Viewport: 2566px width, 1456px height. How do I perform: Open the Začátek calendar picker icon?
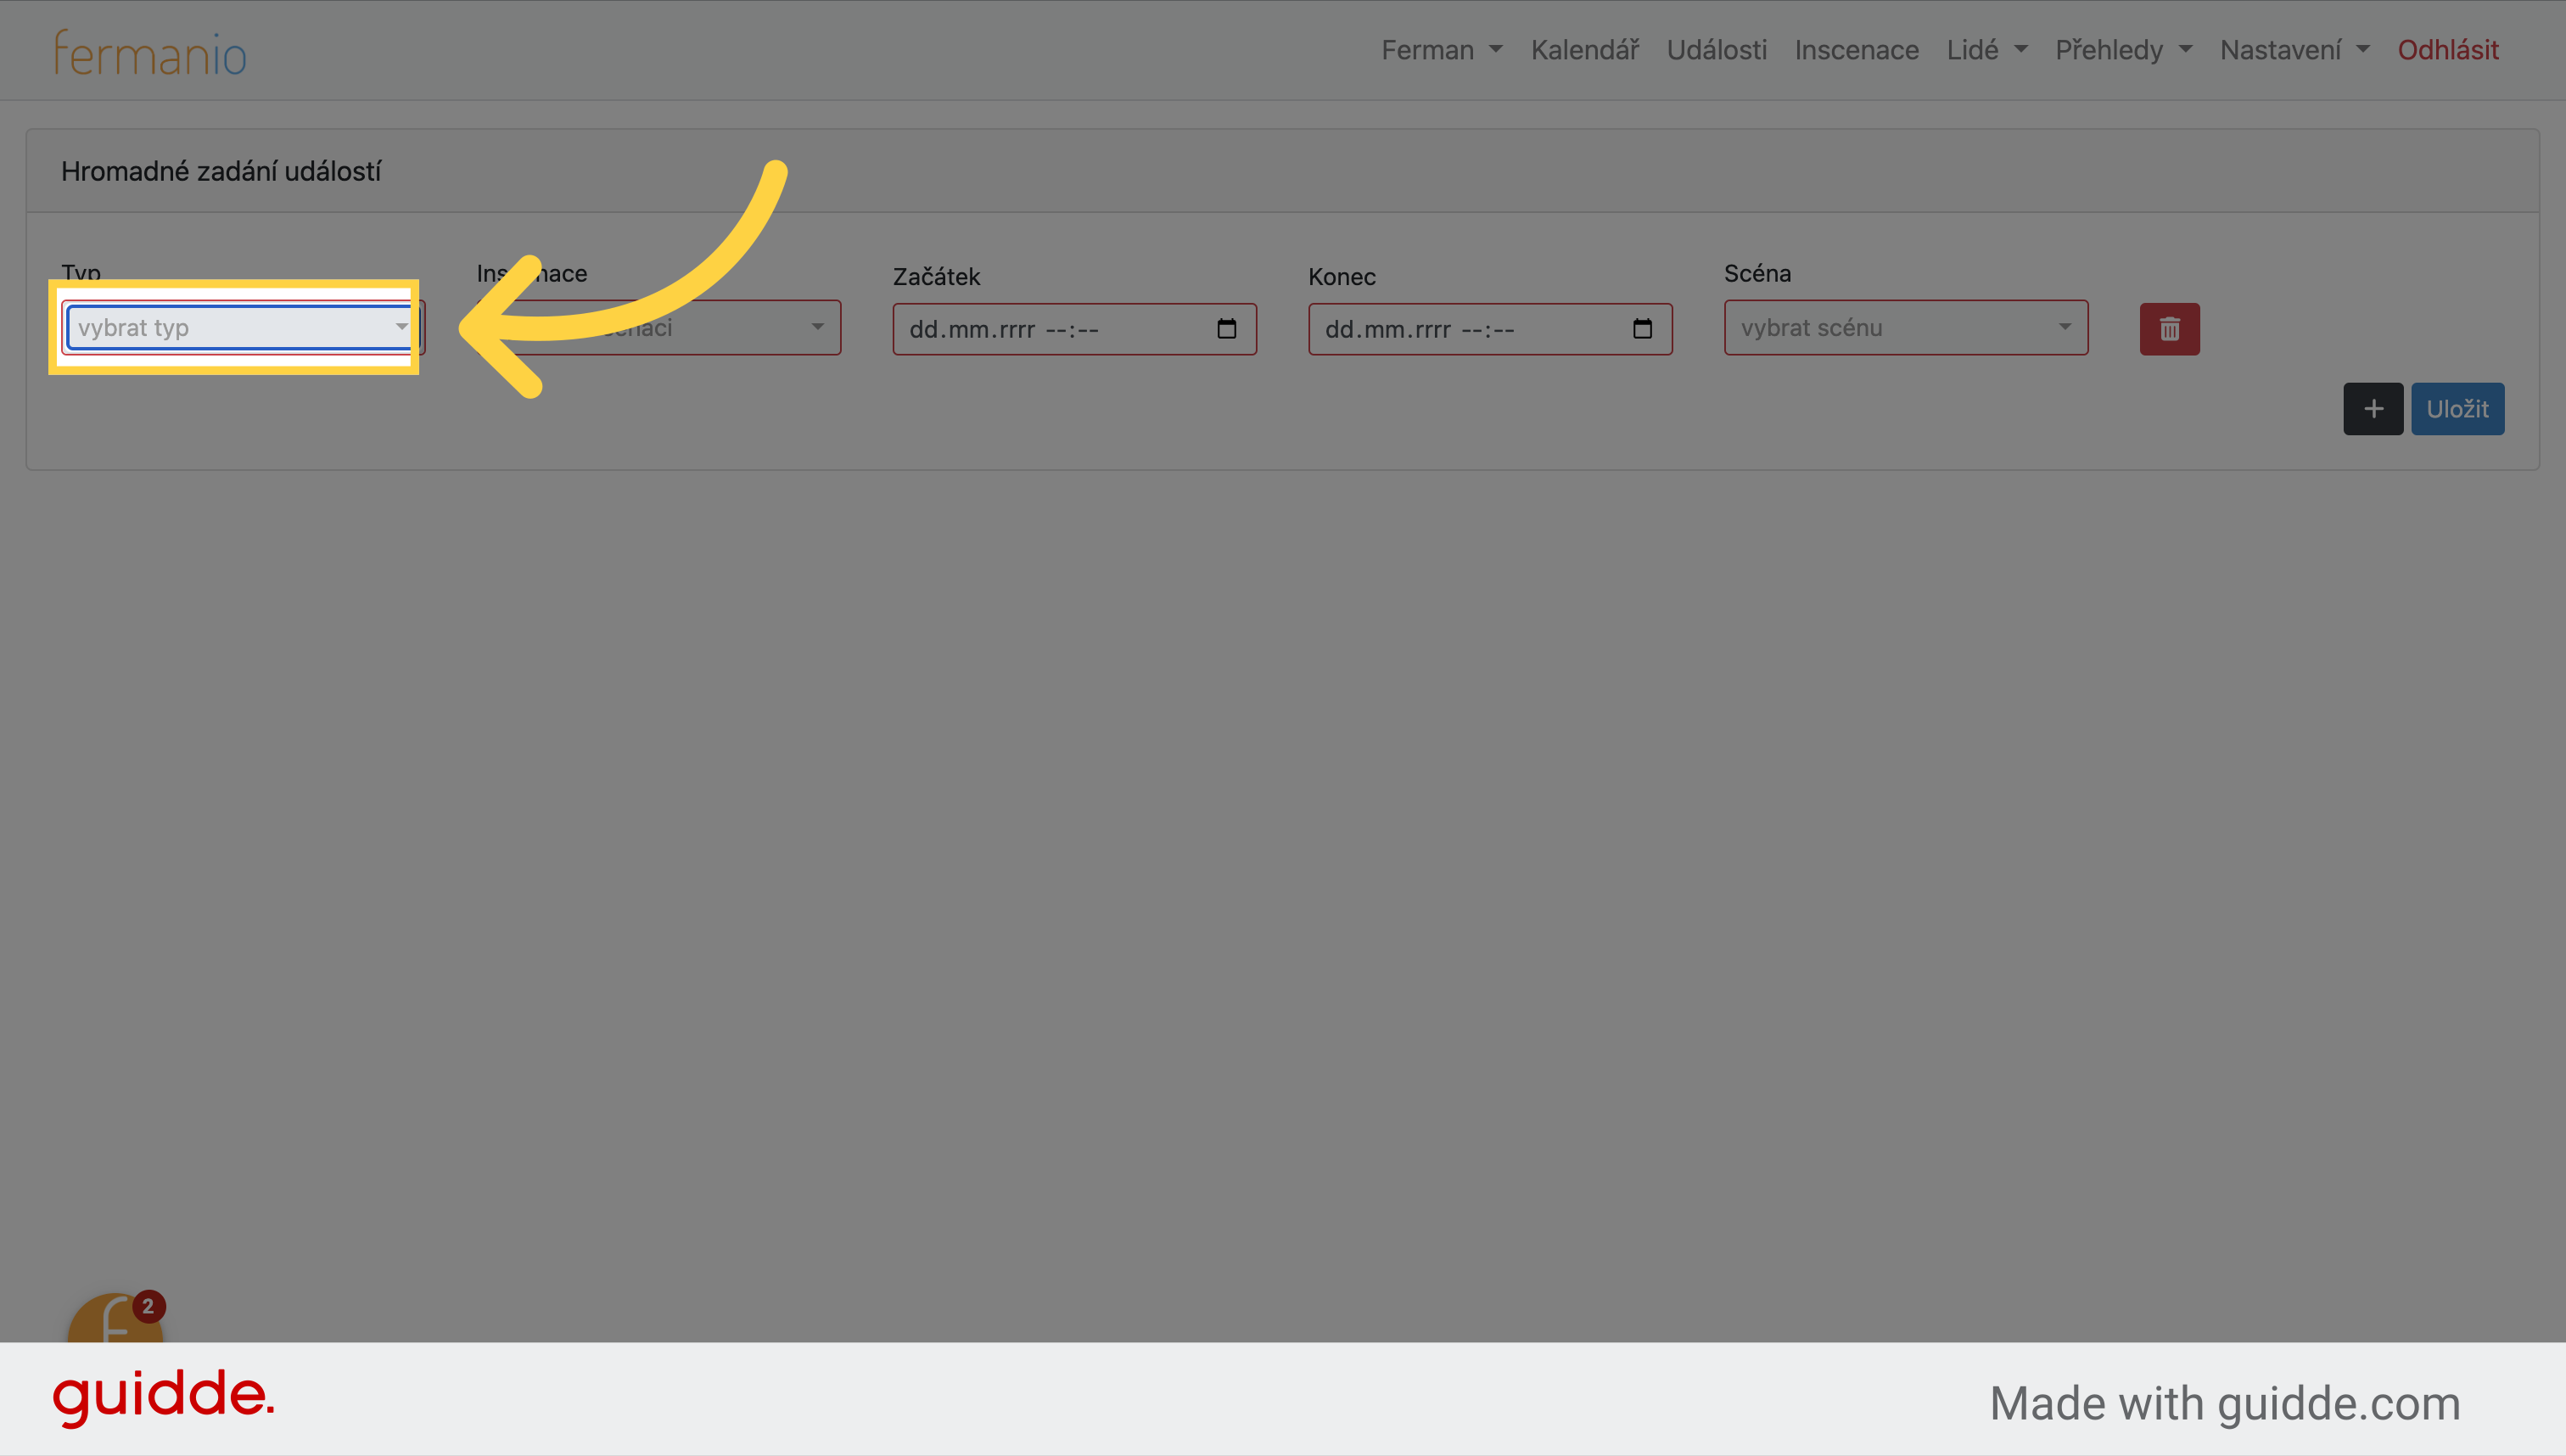point(1227,329)
